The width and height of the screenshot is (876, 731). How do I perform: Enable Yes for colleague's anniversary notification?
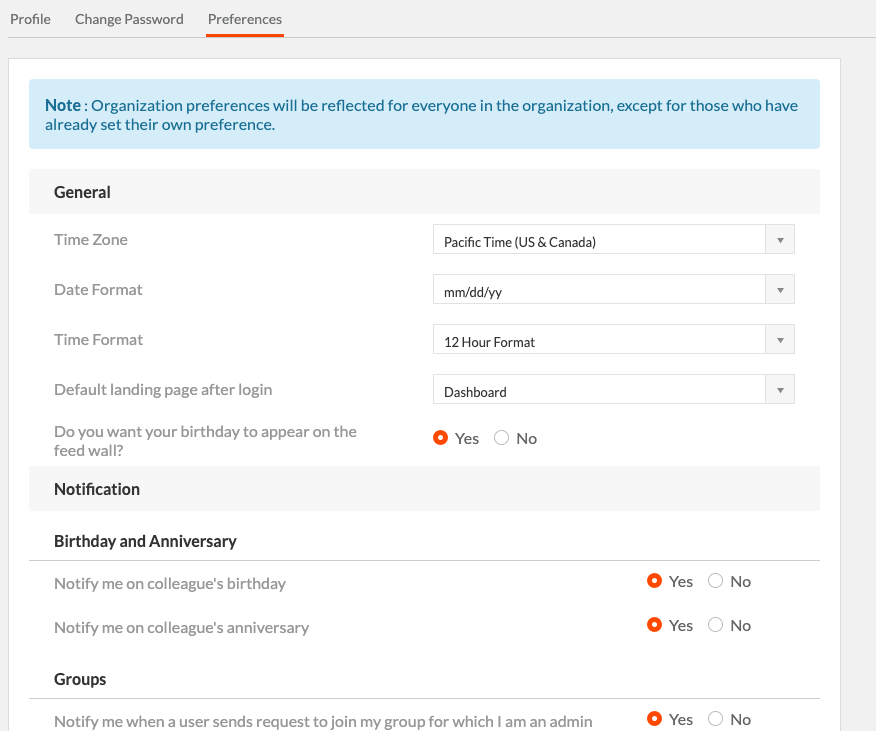pyautogui.click(x=654, y=625)
